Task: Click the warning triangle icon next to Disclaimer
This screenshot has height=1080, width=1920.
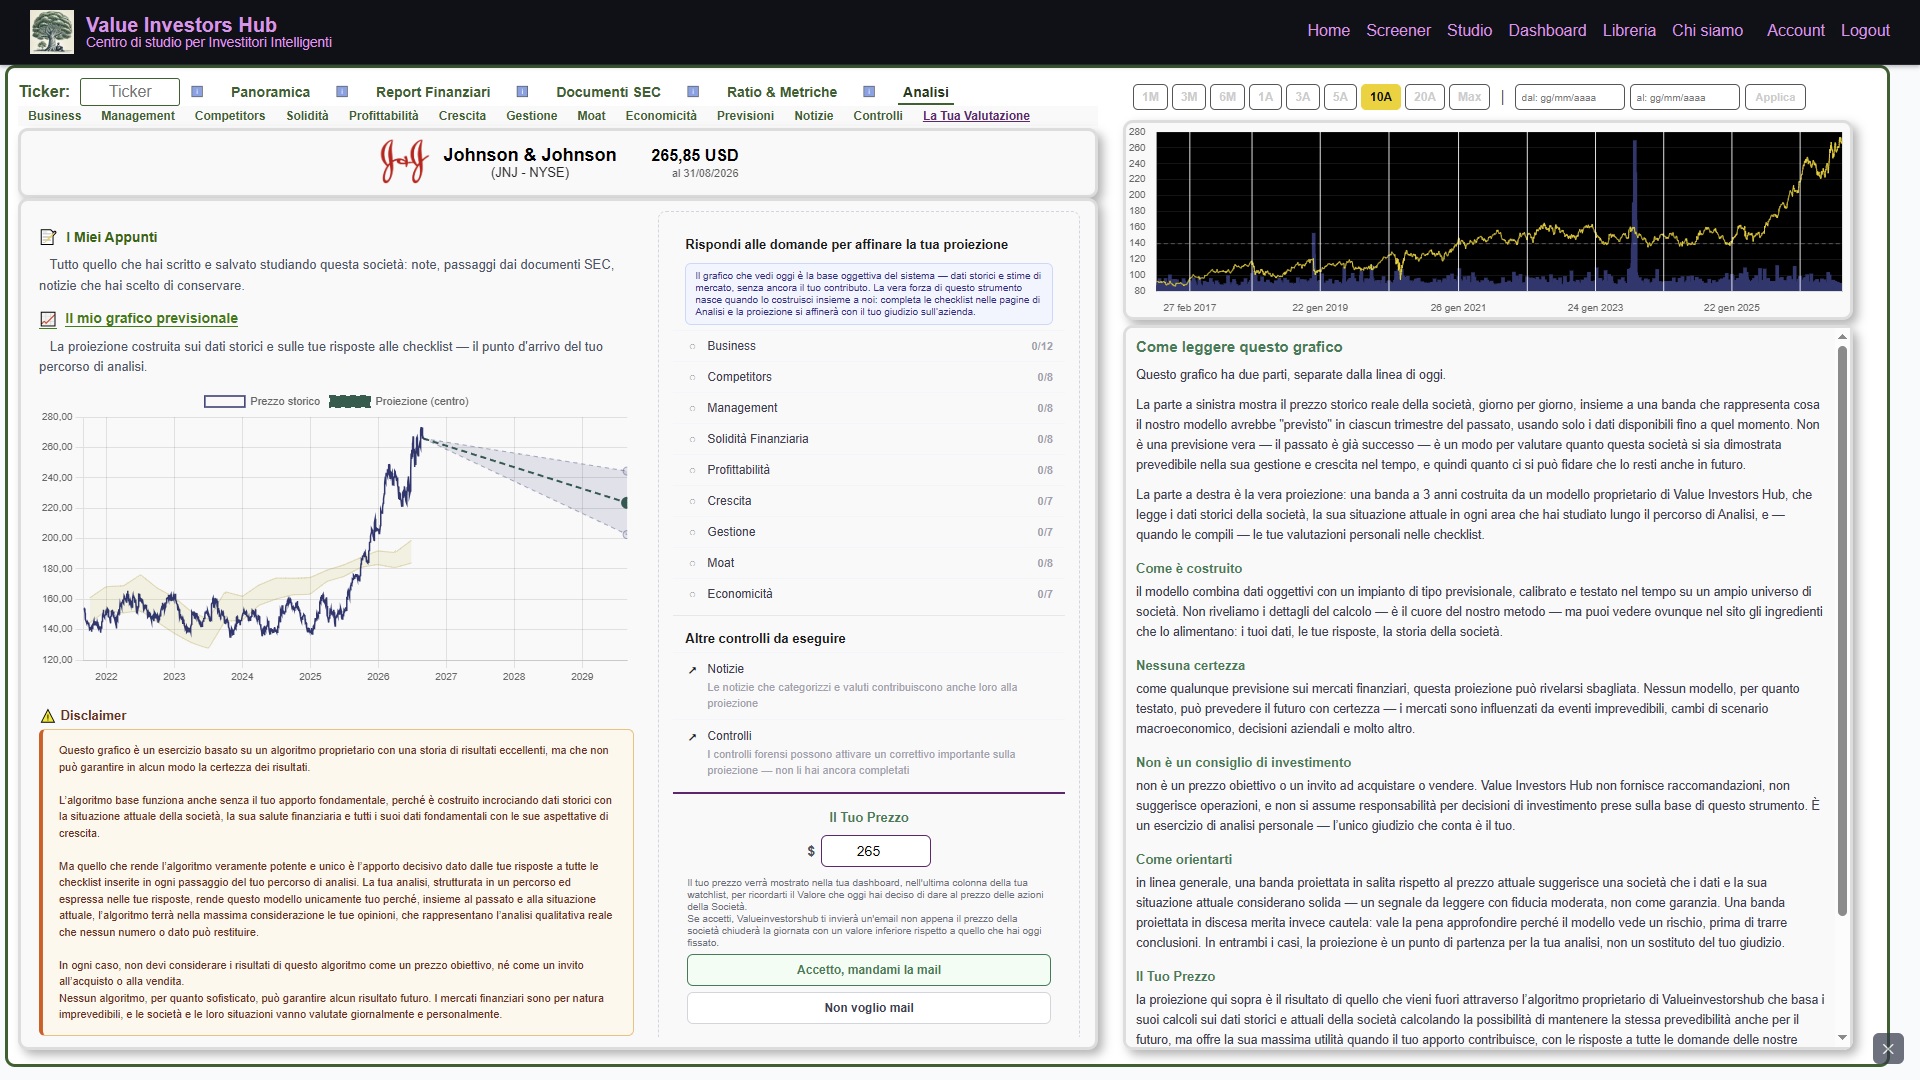Action: click(47, 716)
